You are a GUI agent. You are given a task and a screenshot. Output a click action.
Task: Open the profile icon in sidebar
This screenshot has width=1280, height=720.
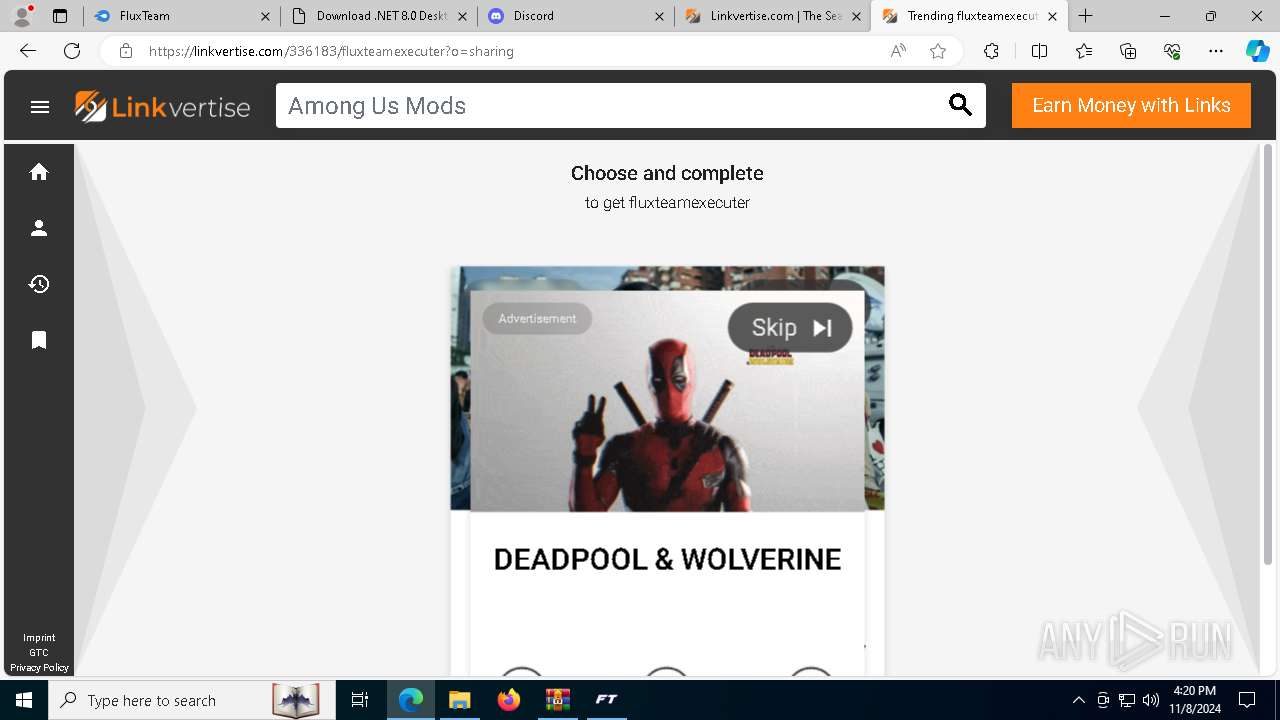[x=39, y=228]
